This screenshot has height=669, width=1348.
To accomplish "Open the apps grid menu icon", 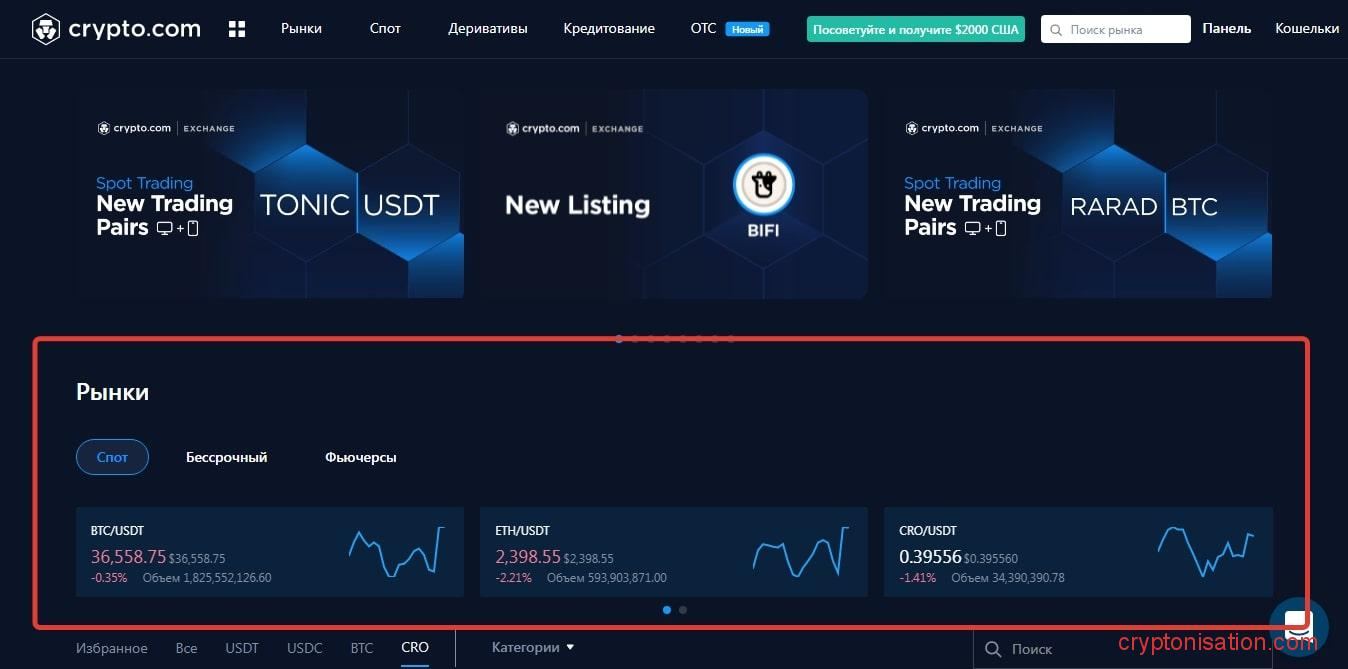I will (237, 29).
